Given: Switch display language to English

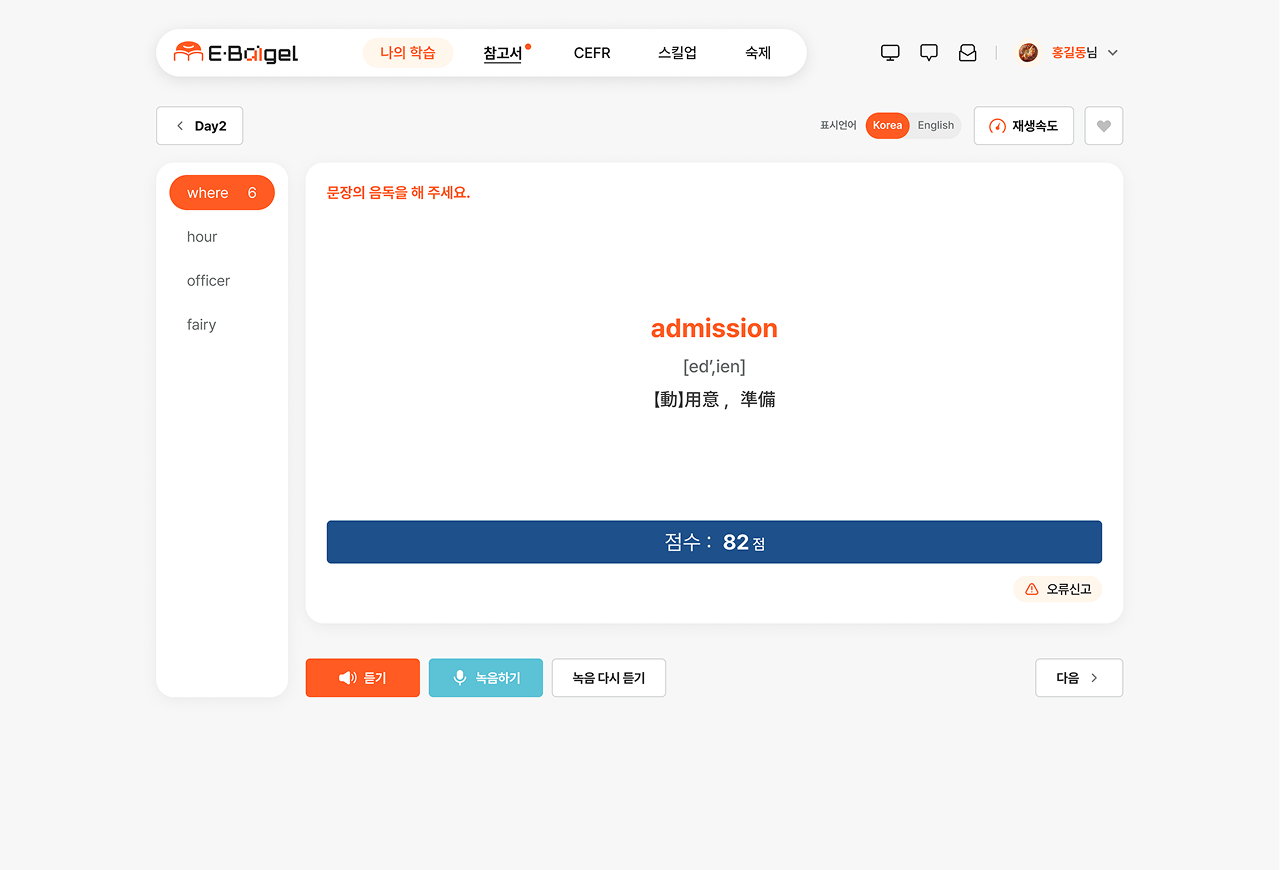Looking at the screenshot, I should [936, 126].
